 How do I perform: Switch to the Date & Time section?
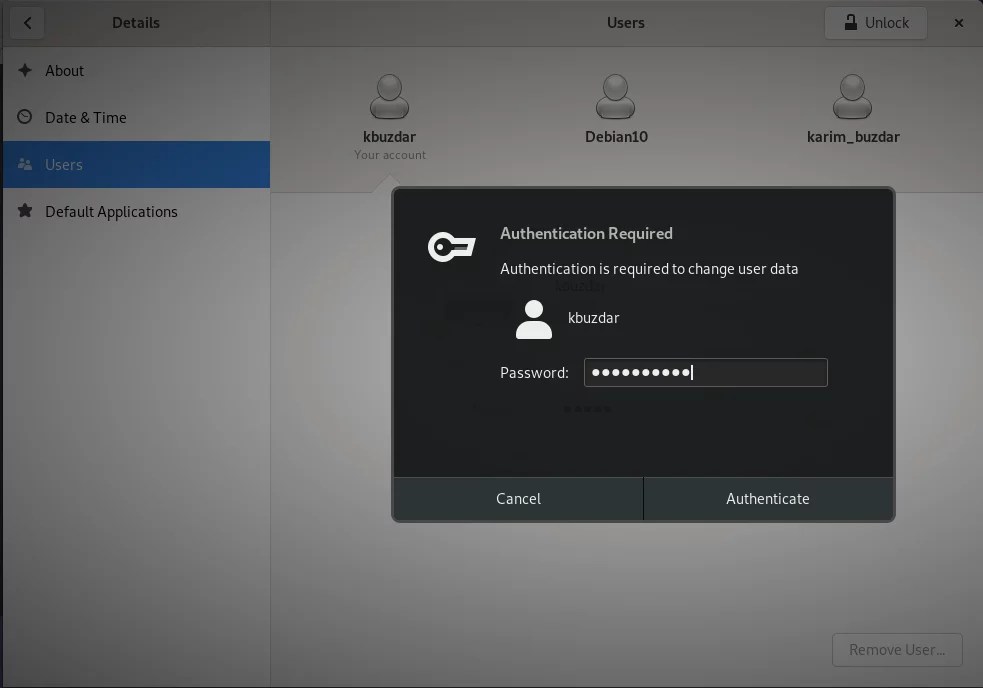(84, 117)
